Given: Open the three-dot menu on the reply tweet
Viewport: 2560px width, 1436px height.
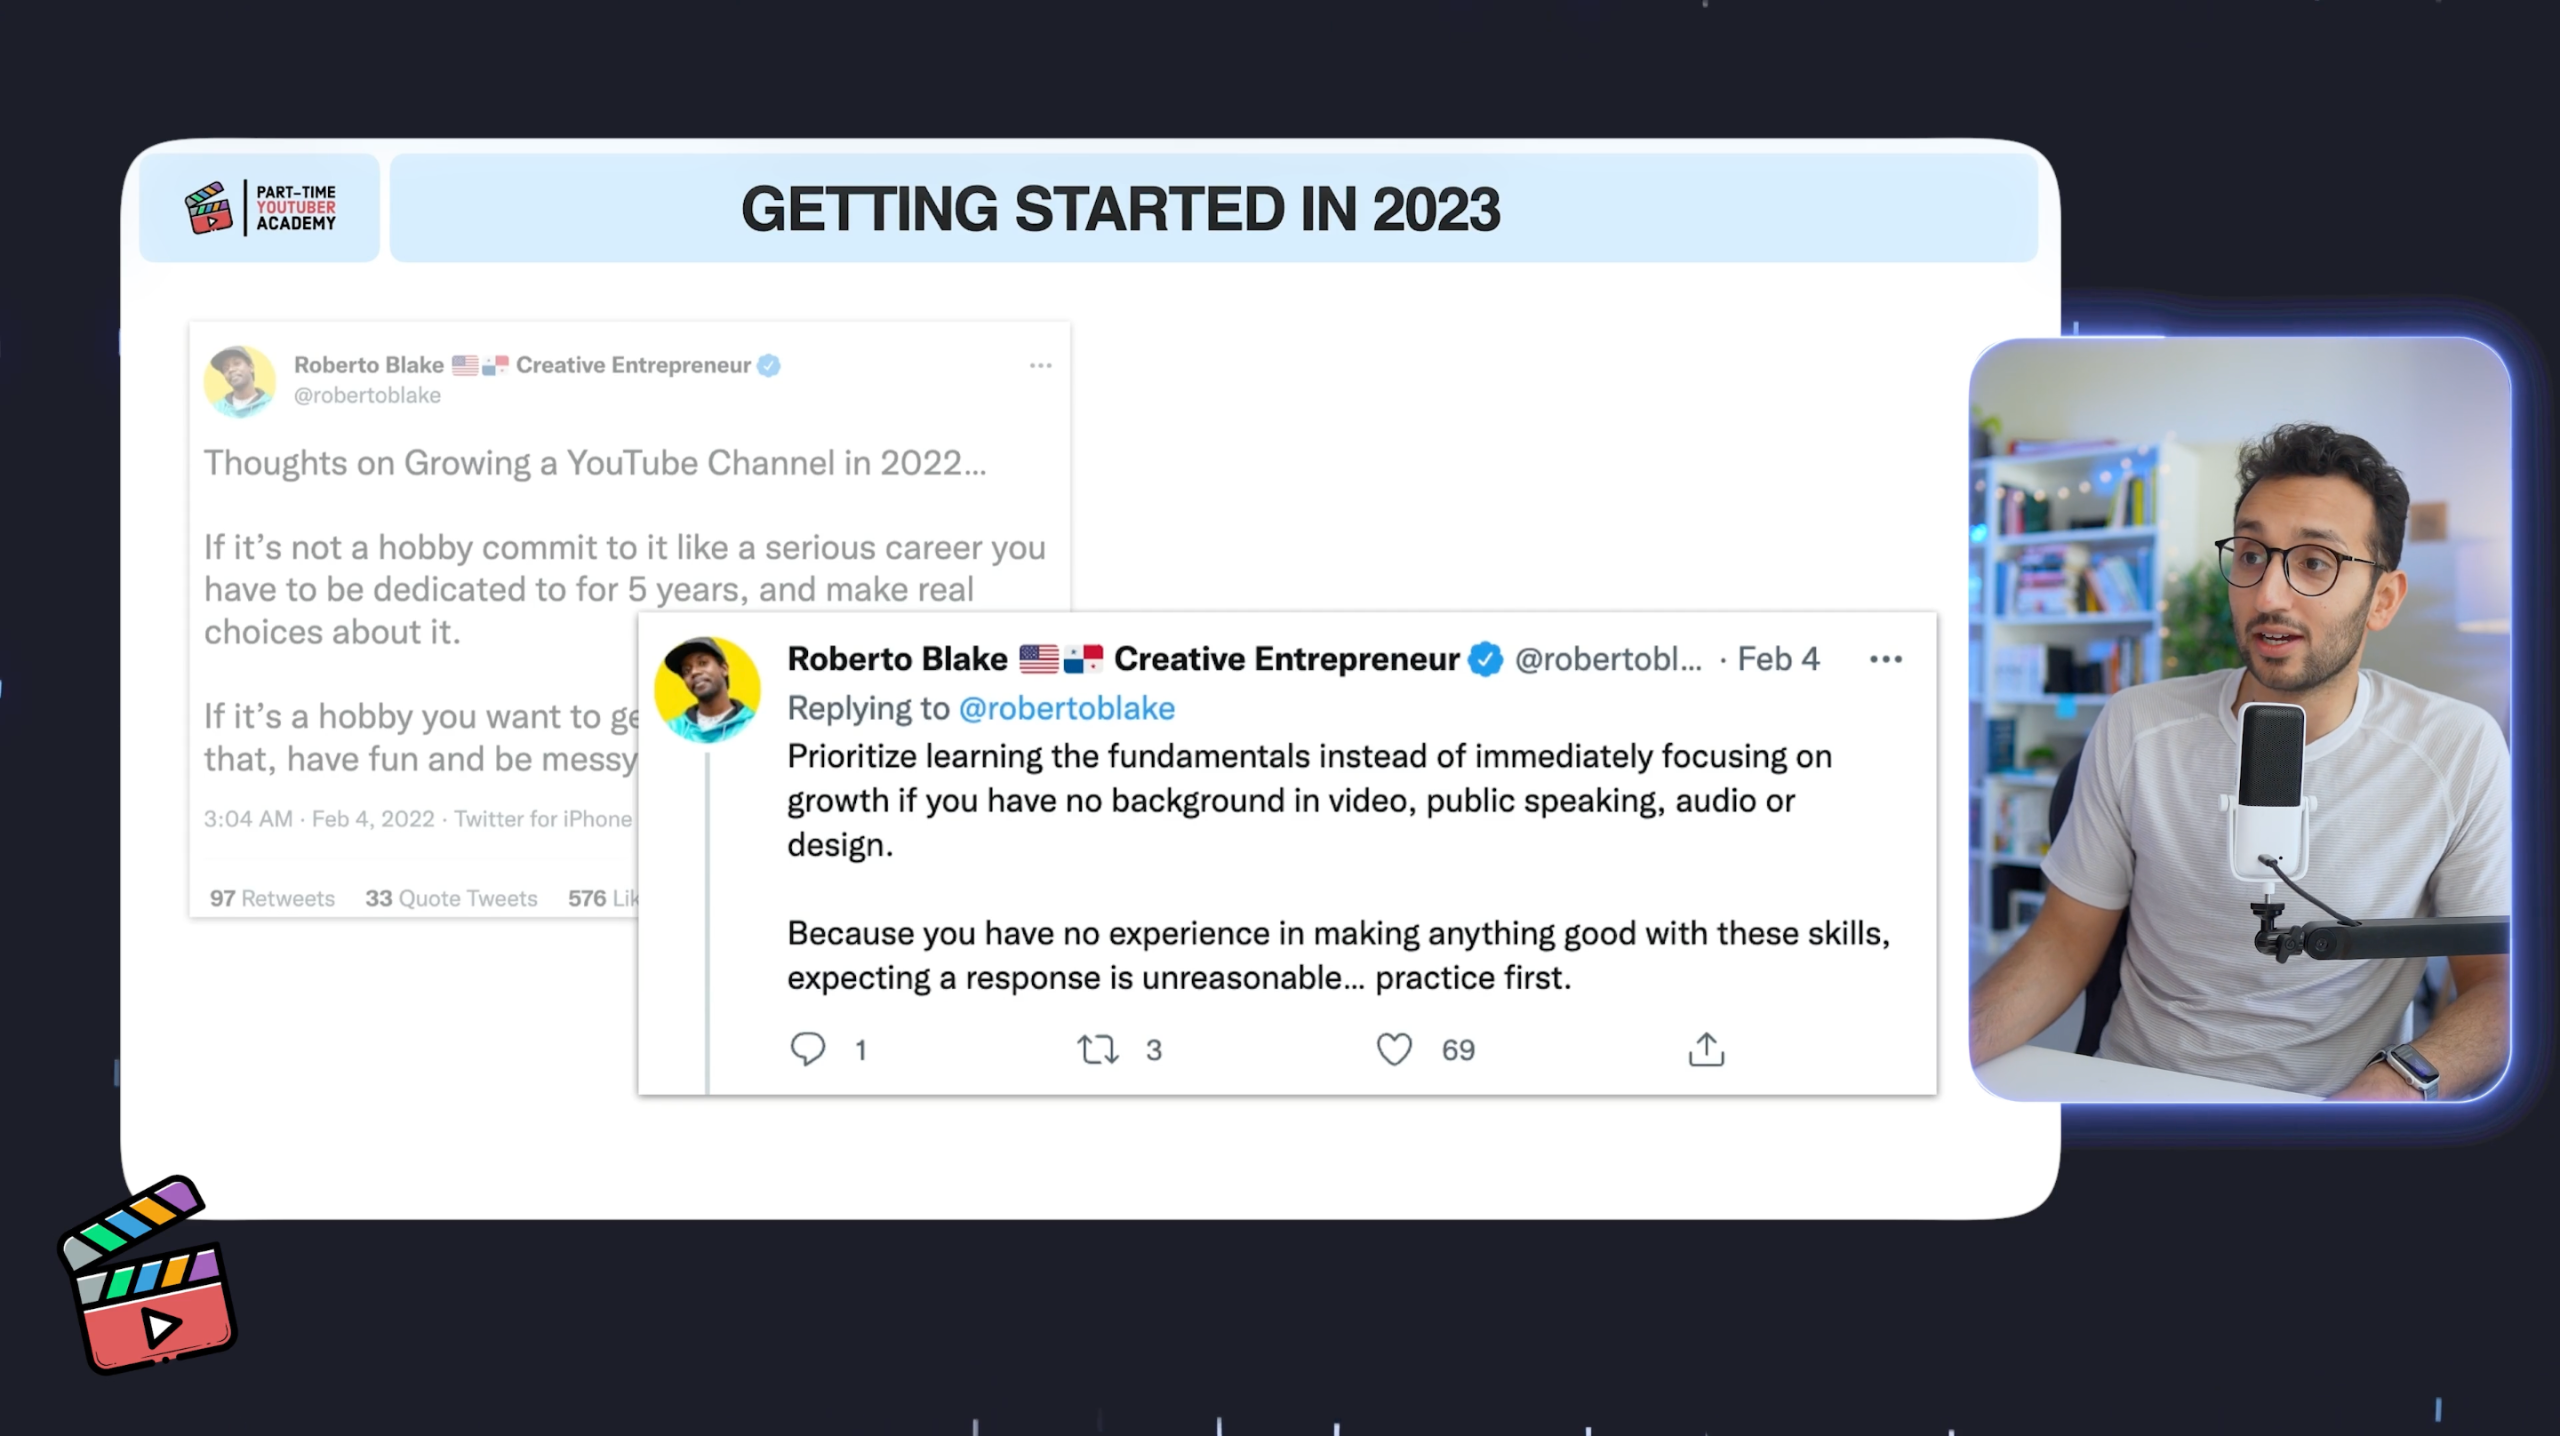Looking at the screenshot, I should pyautogui.click(x=1885, y=659).
